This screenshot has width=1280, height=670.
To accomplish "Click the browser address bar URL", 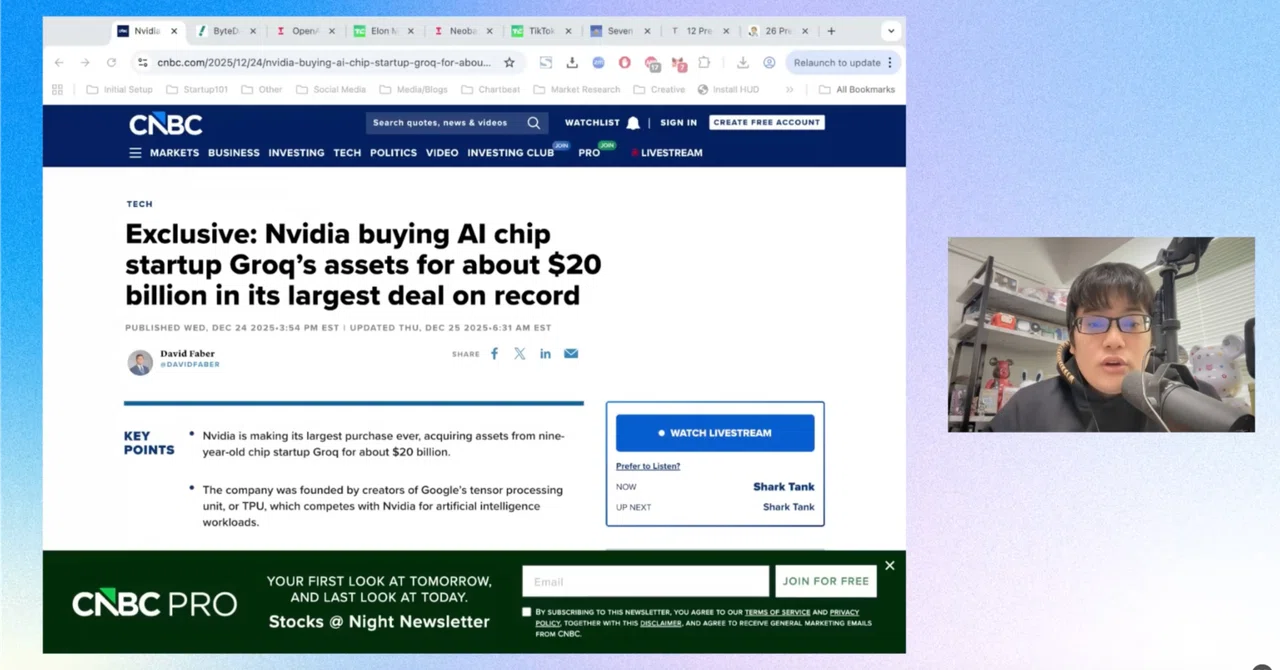I will [x=324, y=62].
